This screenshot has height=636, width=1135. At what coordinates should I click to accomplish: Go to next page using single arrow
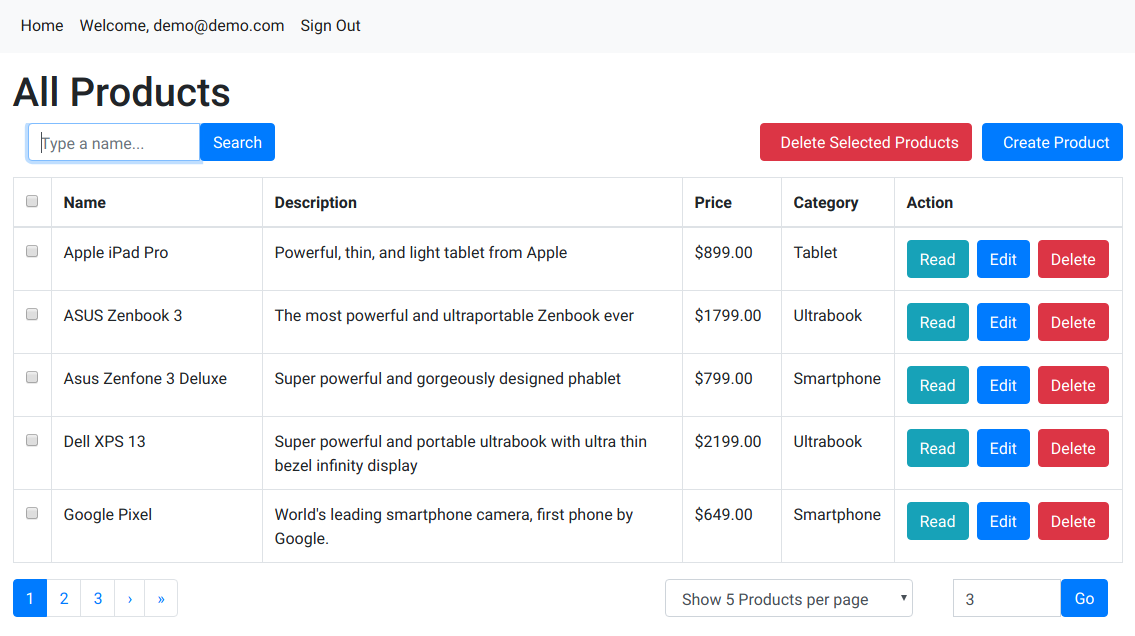pyautogui.click(x=130, y=599)
